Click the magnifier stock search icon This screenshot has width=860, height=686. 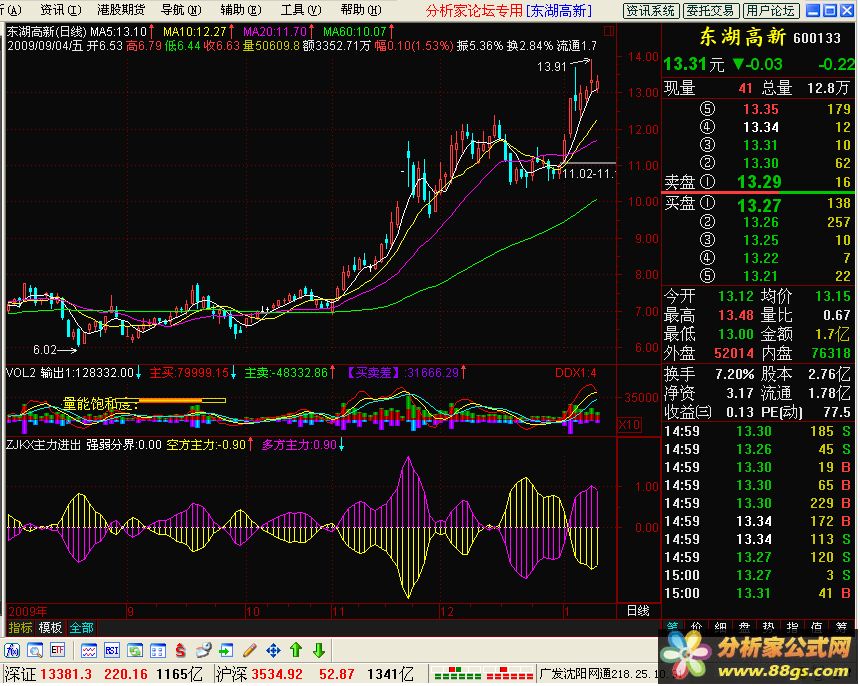[35, 651]
